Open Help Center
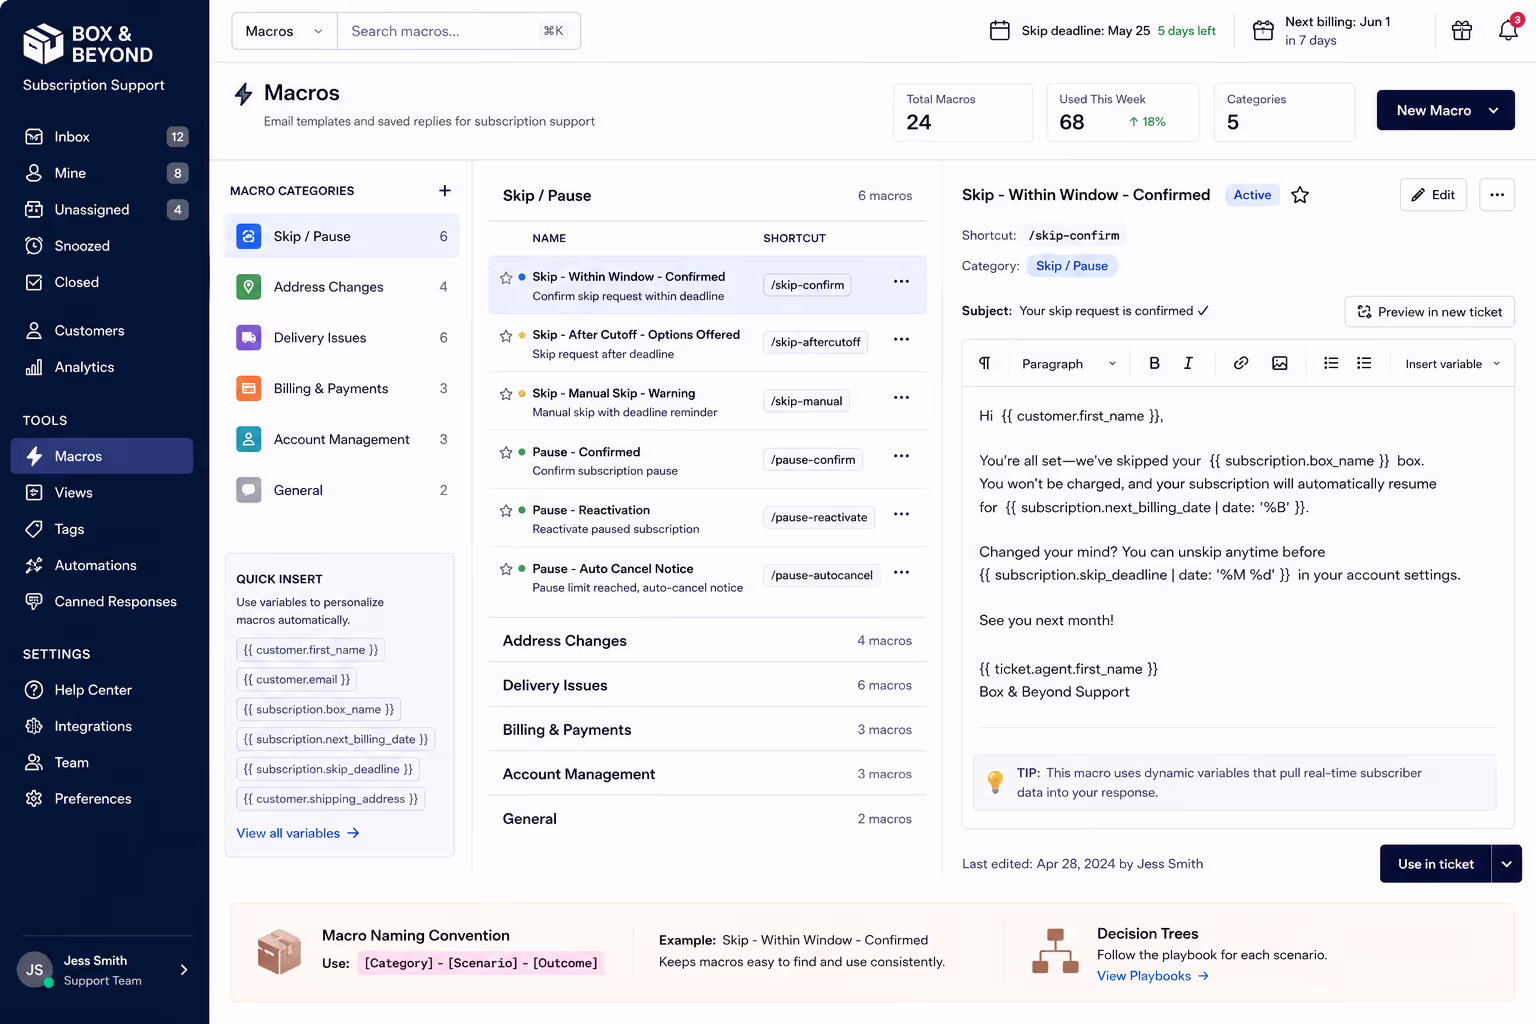1536x1024 pixels. [x=102, y=690]
